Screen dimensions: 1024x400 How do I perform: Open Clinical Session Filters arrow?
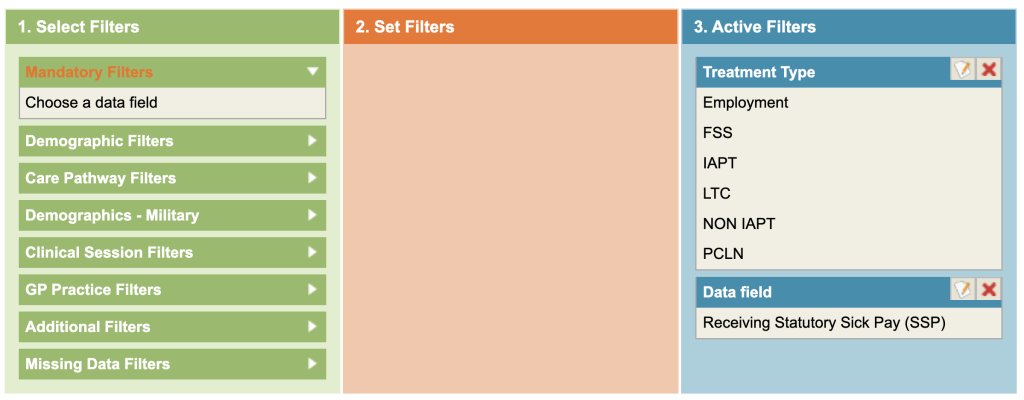(x=313, y=252)
